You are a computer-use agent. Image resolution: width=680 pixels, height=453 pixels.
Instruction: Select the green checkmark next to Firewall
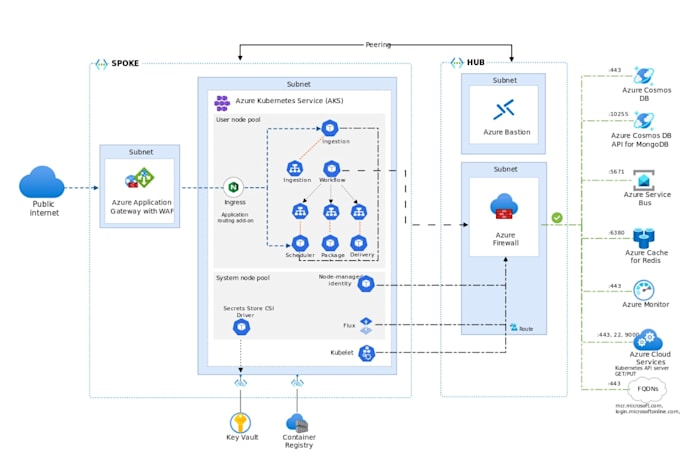pos(557,218)
